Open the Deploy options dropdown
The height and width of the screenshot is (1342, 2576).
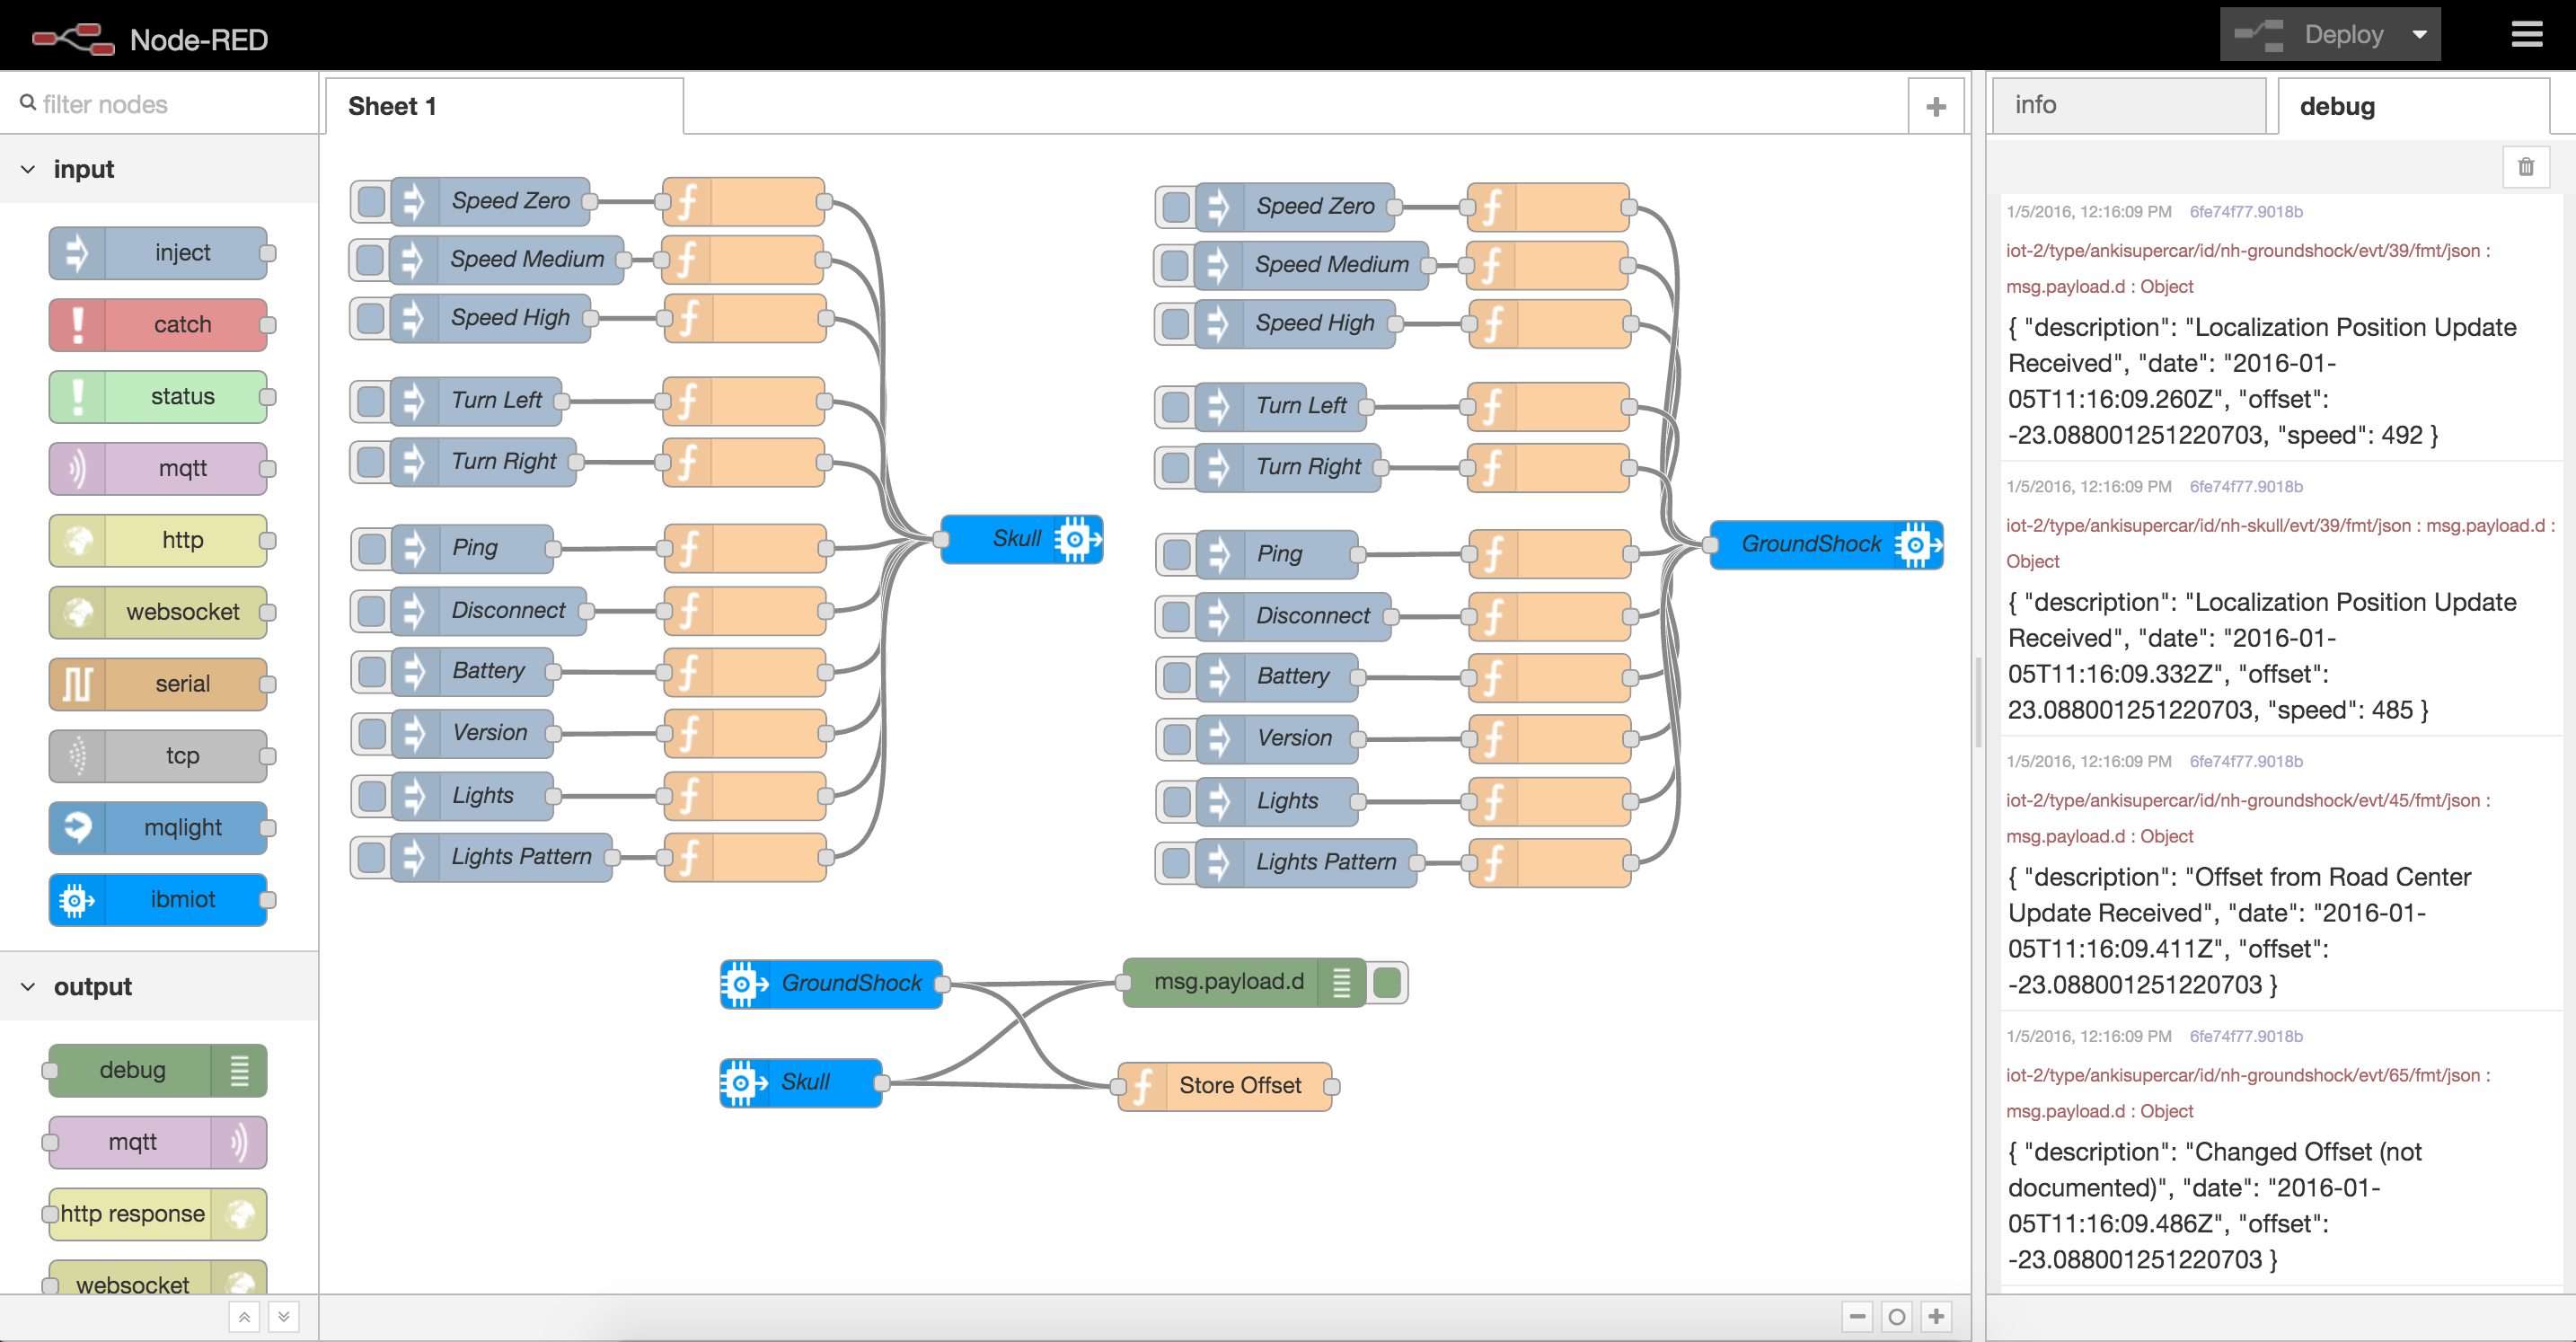pyautogui.click(x=2420, y=33)
